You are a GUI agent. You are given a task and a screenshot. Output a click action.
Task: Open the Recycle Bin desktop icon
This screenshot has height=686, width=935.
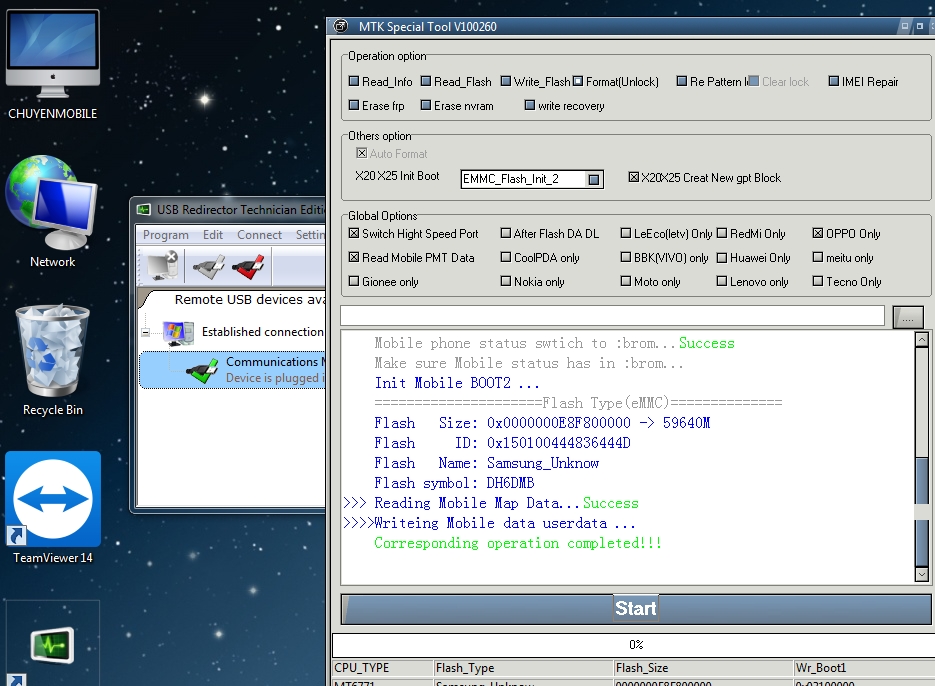tap(52, 360)
